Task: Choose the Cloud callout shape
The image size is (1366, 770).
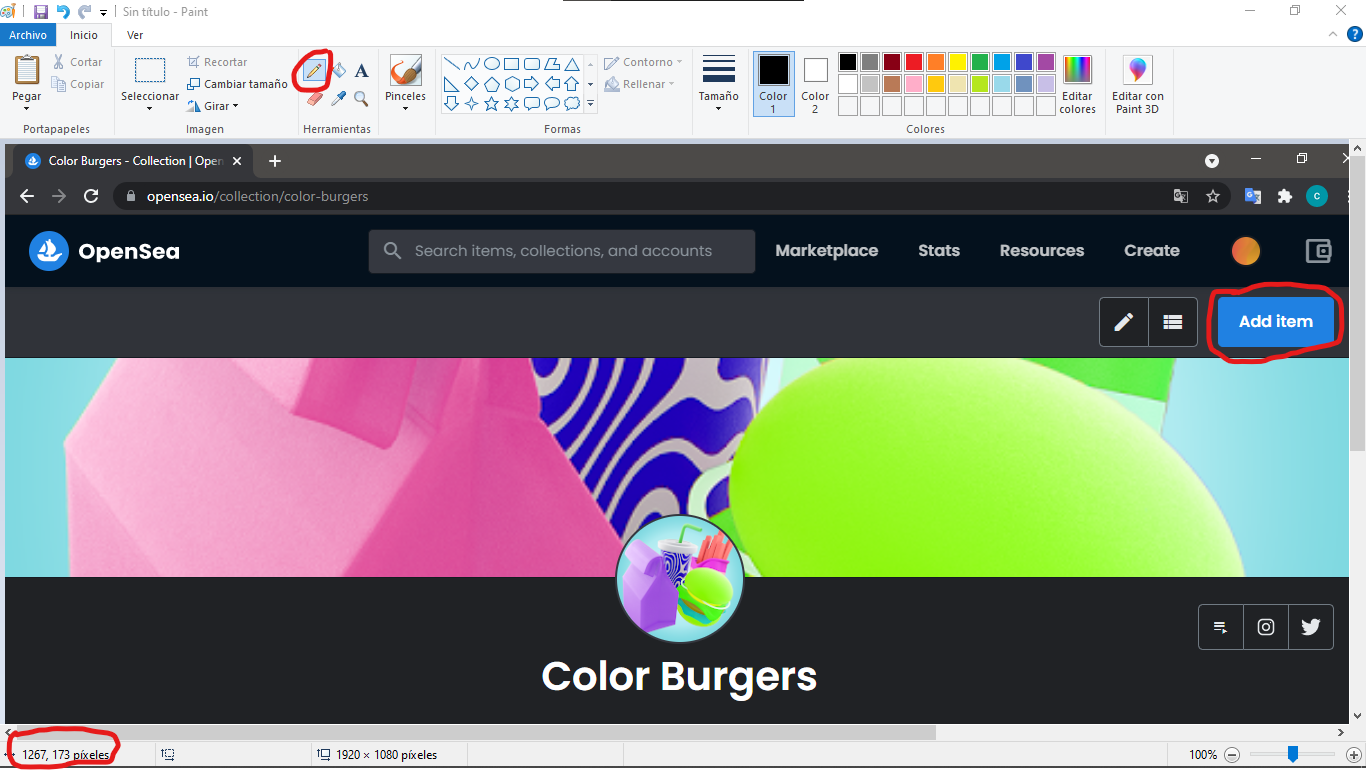Action: [571, 103]
